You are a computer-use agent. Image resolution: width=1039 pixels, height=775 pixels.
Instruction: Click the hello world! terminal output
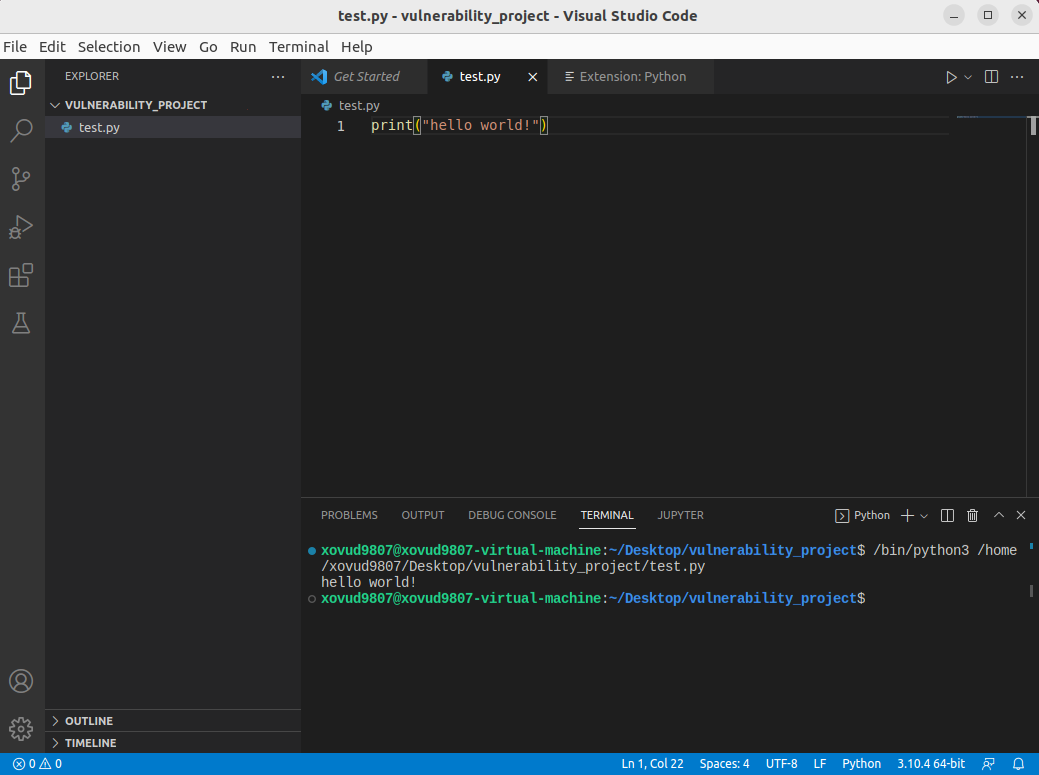tap(368, 582)
